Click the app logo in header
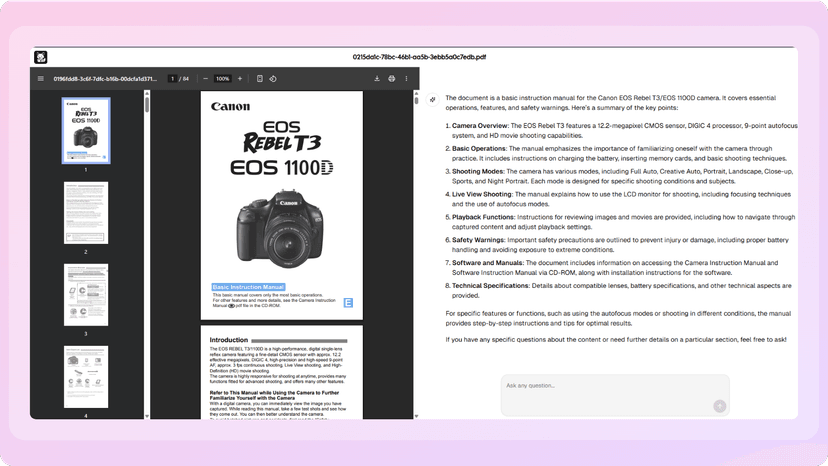Viewport: 828px width, 466px height. [41, 57]
